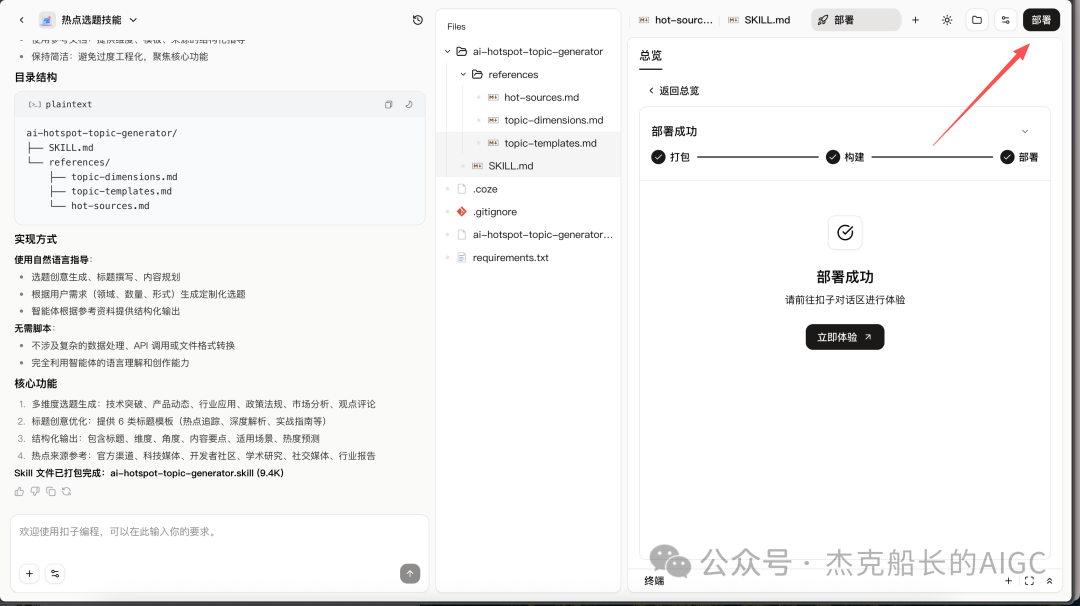Viewport: 1080px width, 606px height.
Task: Toggle file panel folder icon
Action: (977, 20)
